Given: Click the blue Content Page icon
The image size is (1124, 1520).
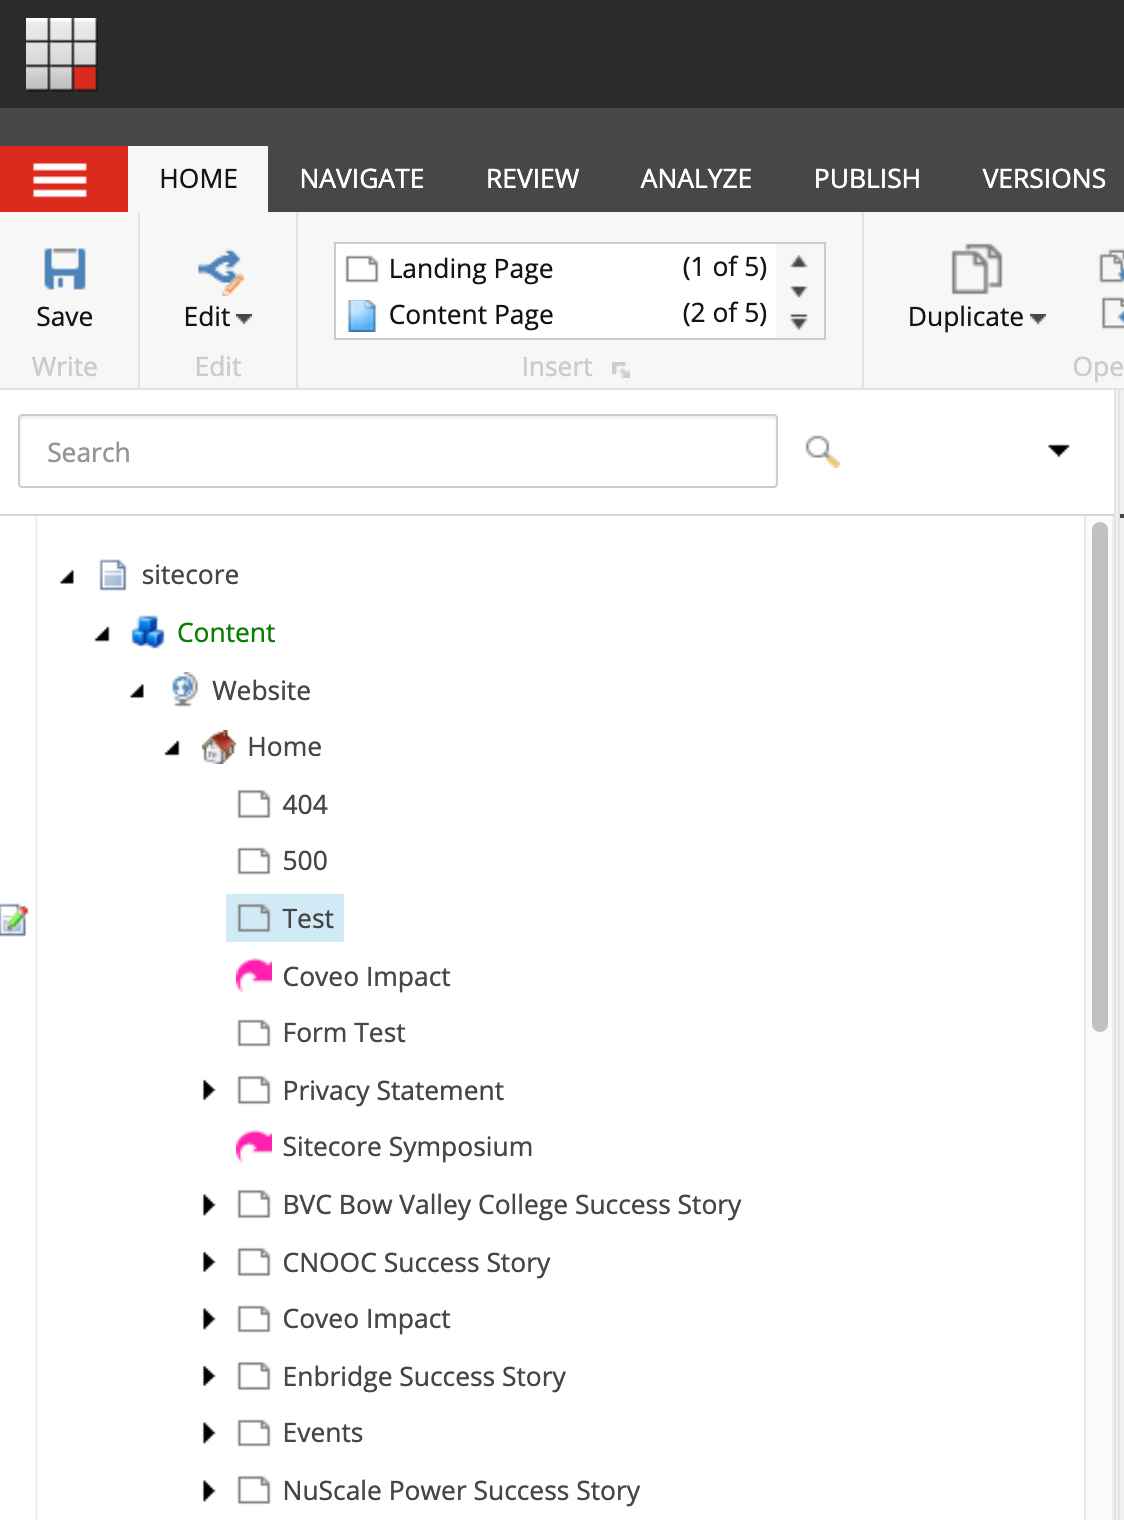Looking at the screenshot, I should [x=361, y=315].
